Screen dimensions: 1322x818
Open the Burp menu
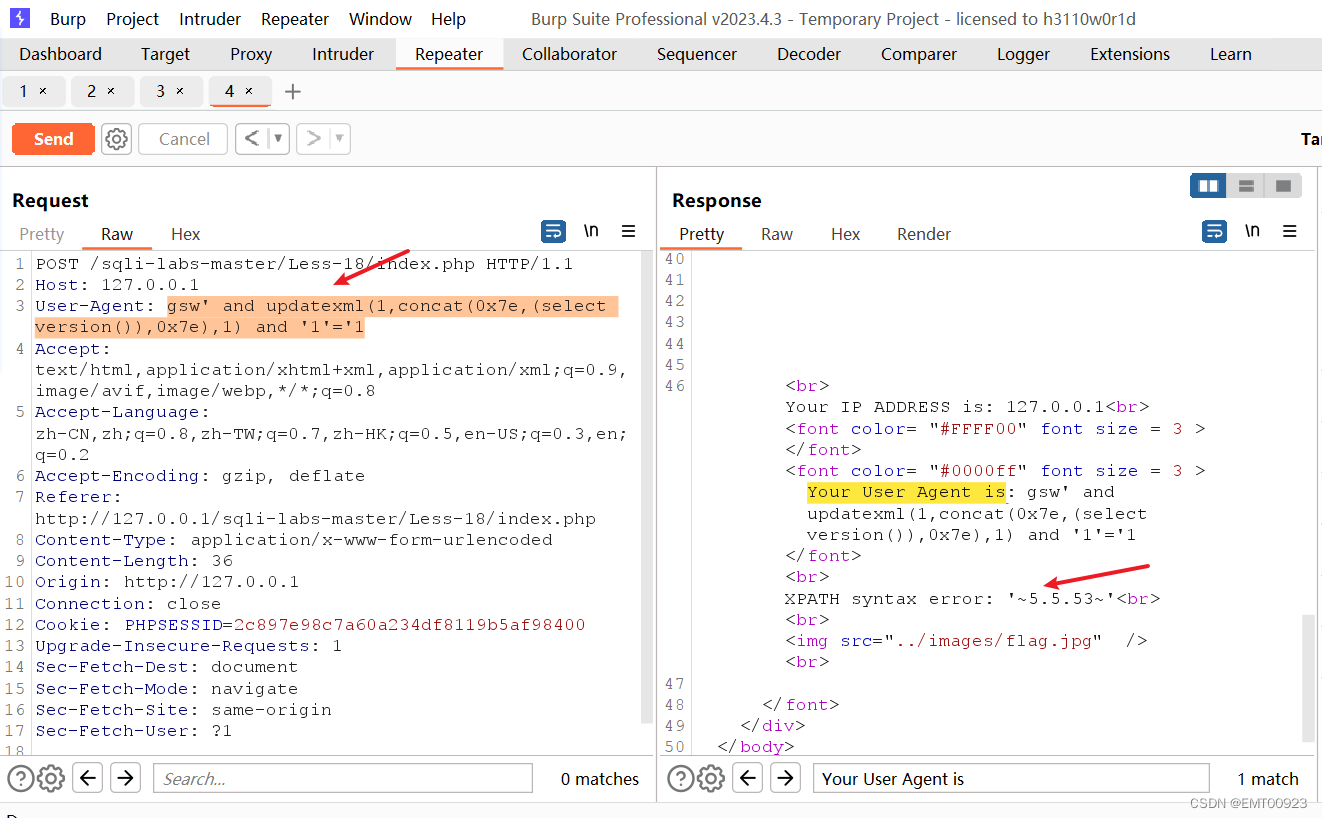68,19
